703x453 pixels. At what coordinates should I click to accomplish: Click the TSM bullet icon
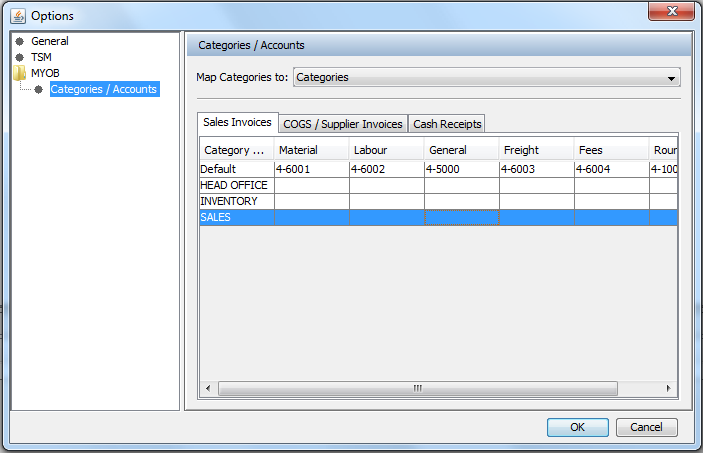[x=19, y=58]
